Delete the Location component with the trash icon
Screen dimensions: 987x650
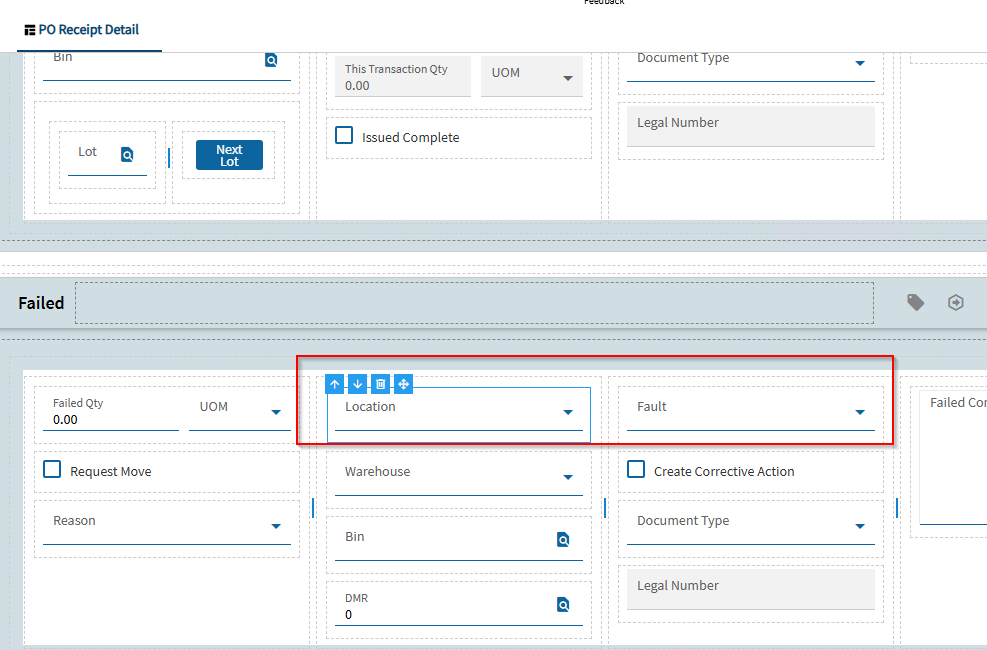tap(380, 384)
